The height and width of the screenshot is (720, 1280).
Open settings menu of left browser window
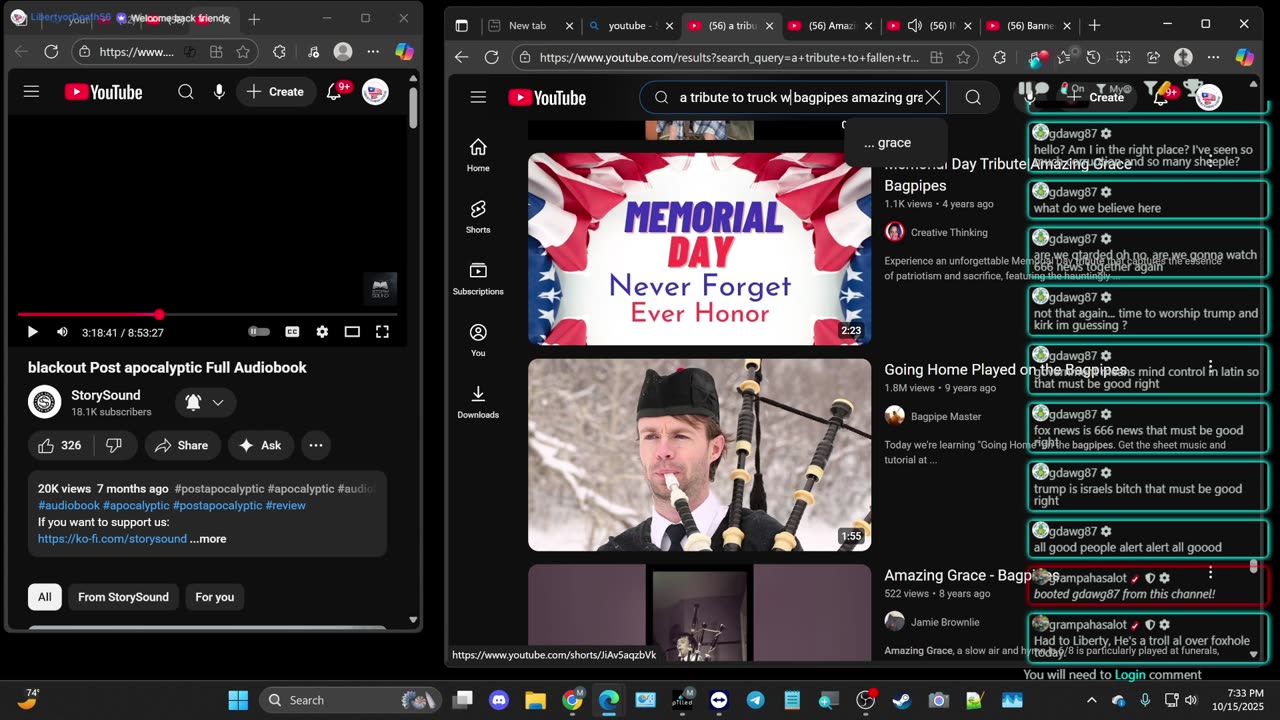pos(373,52)
